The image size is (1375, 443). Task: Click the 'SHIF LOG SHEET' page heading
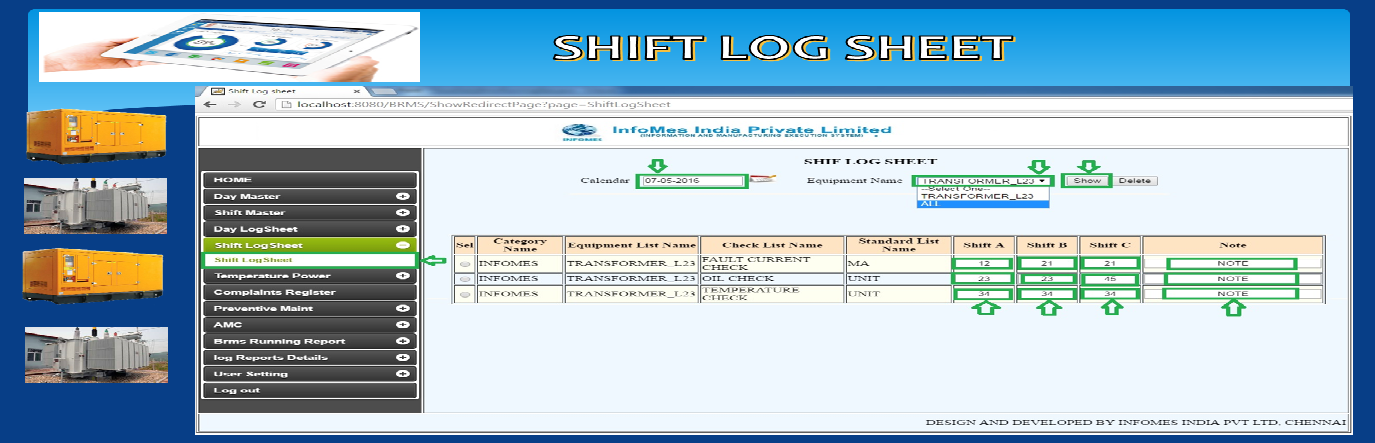pyautogui.click(x=870, y=161)
